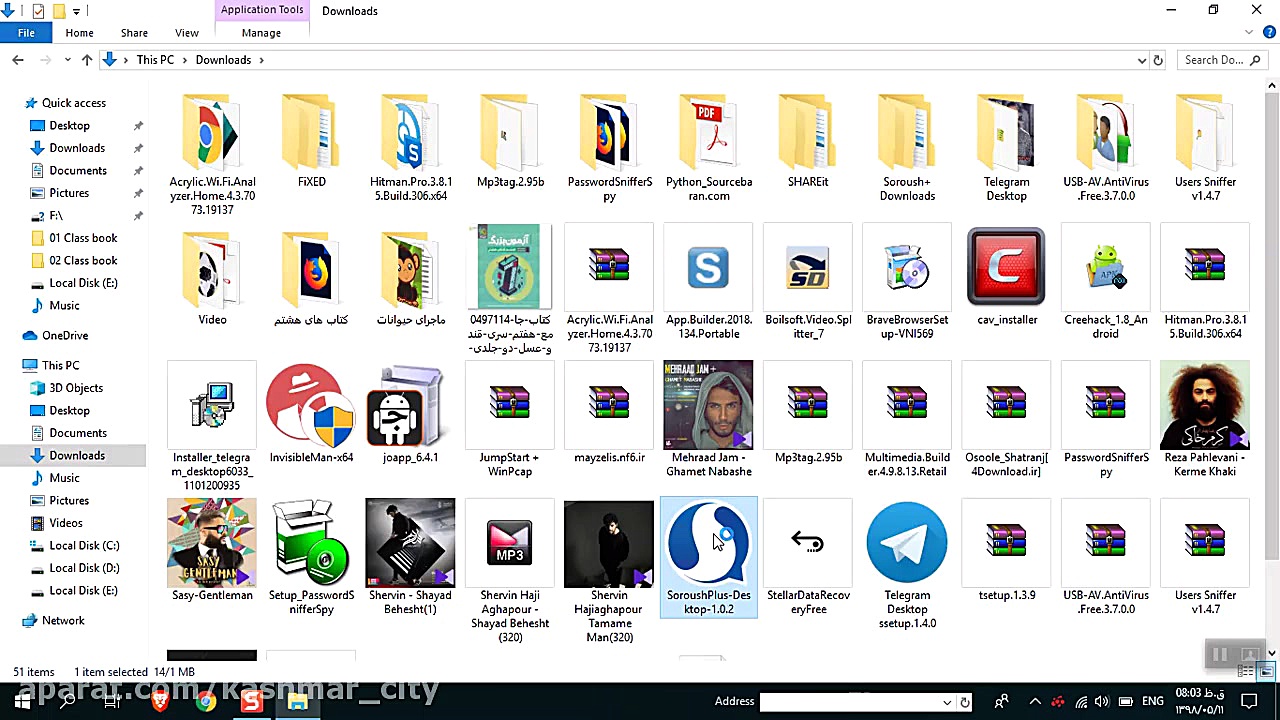Expand the chevron after Downloads in breadcrumb

coord(261,60)
